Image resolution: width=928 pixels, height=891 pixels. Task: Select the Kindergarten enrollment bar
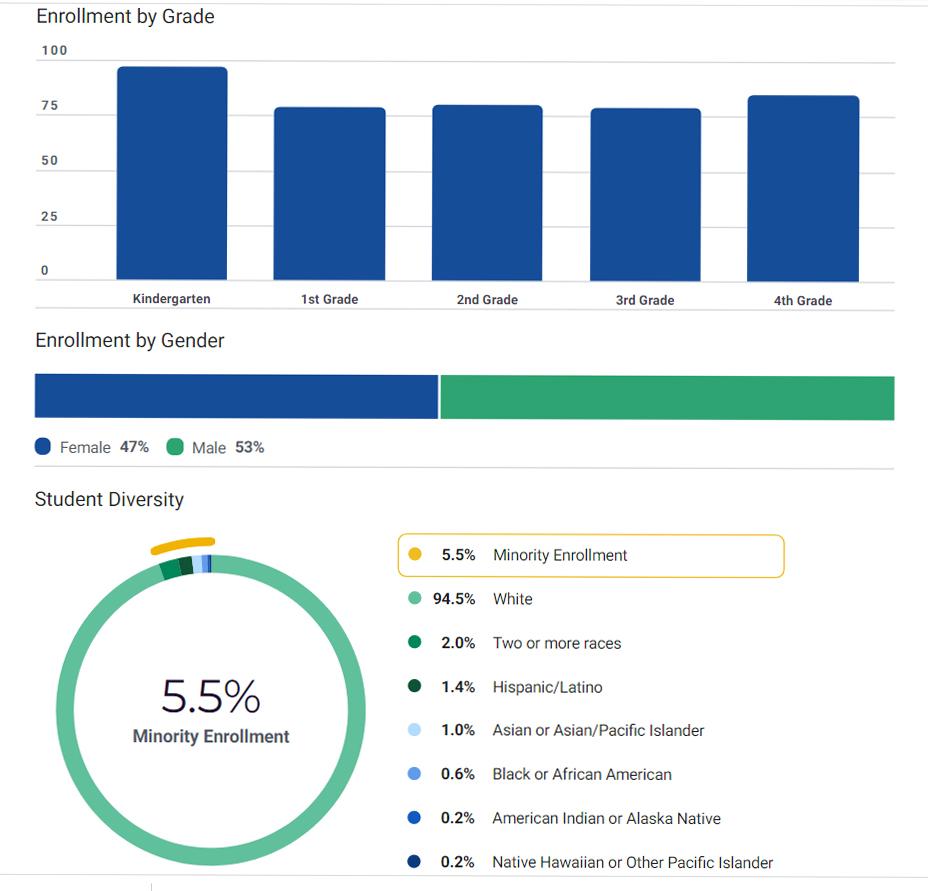(172, 175)
